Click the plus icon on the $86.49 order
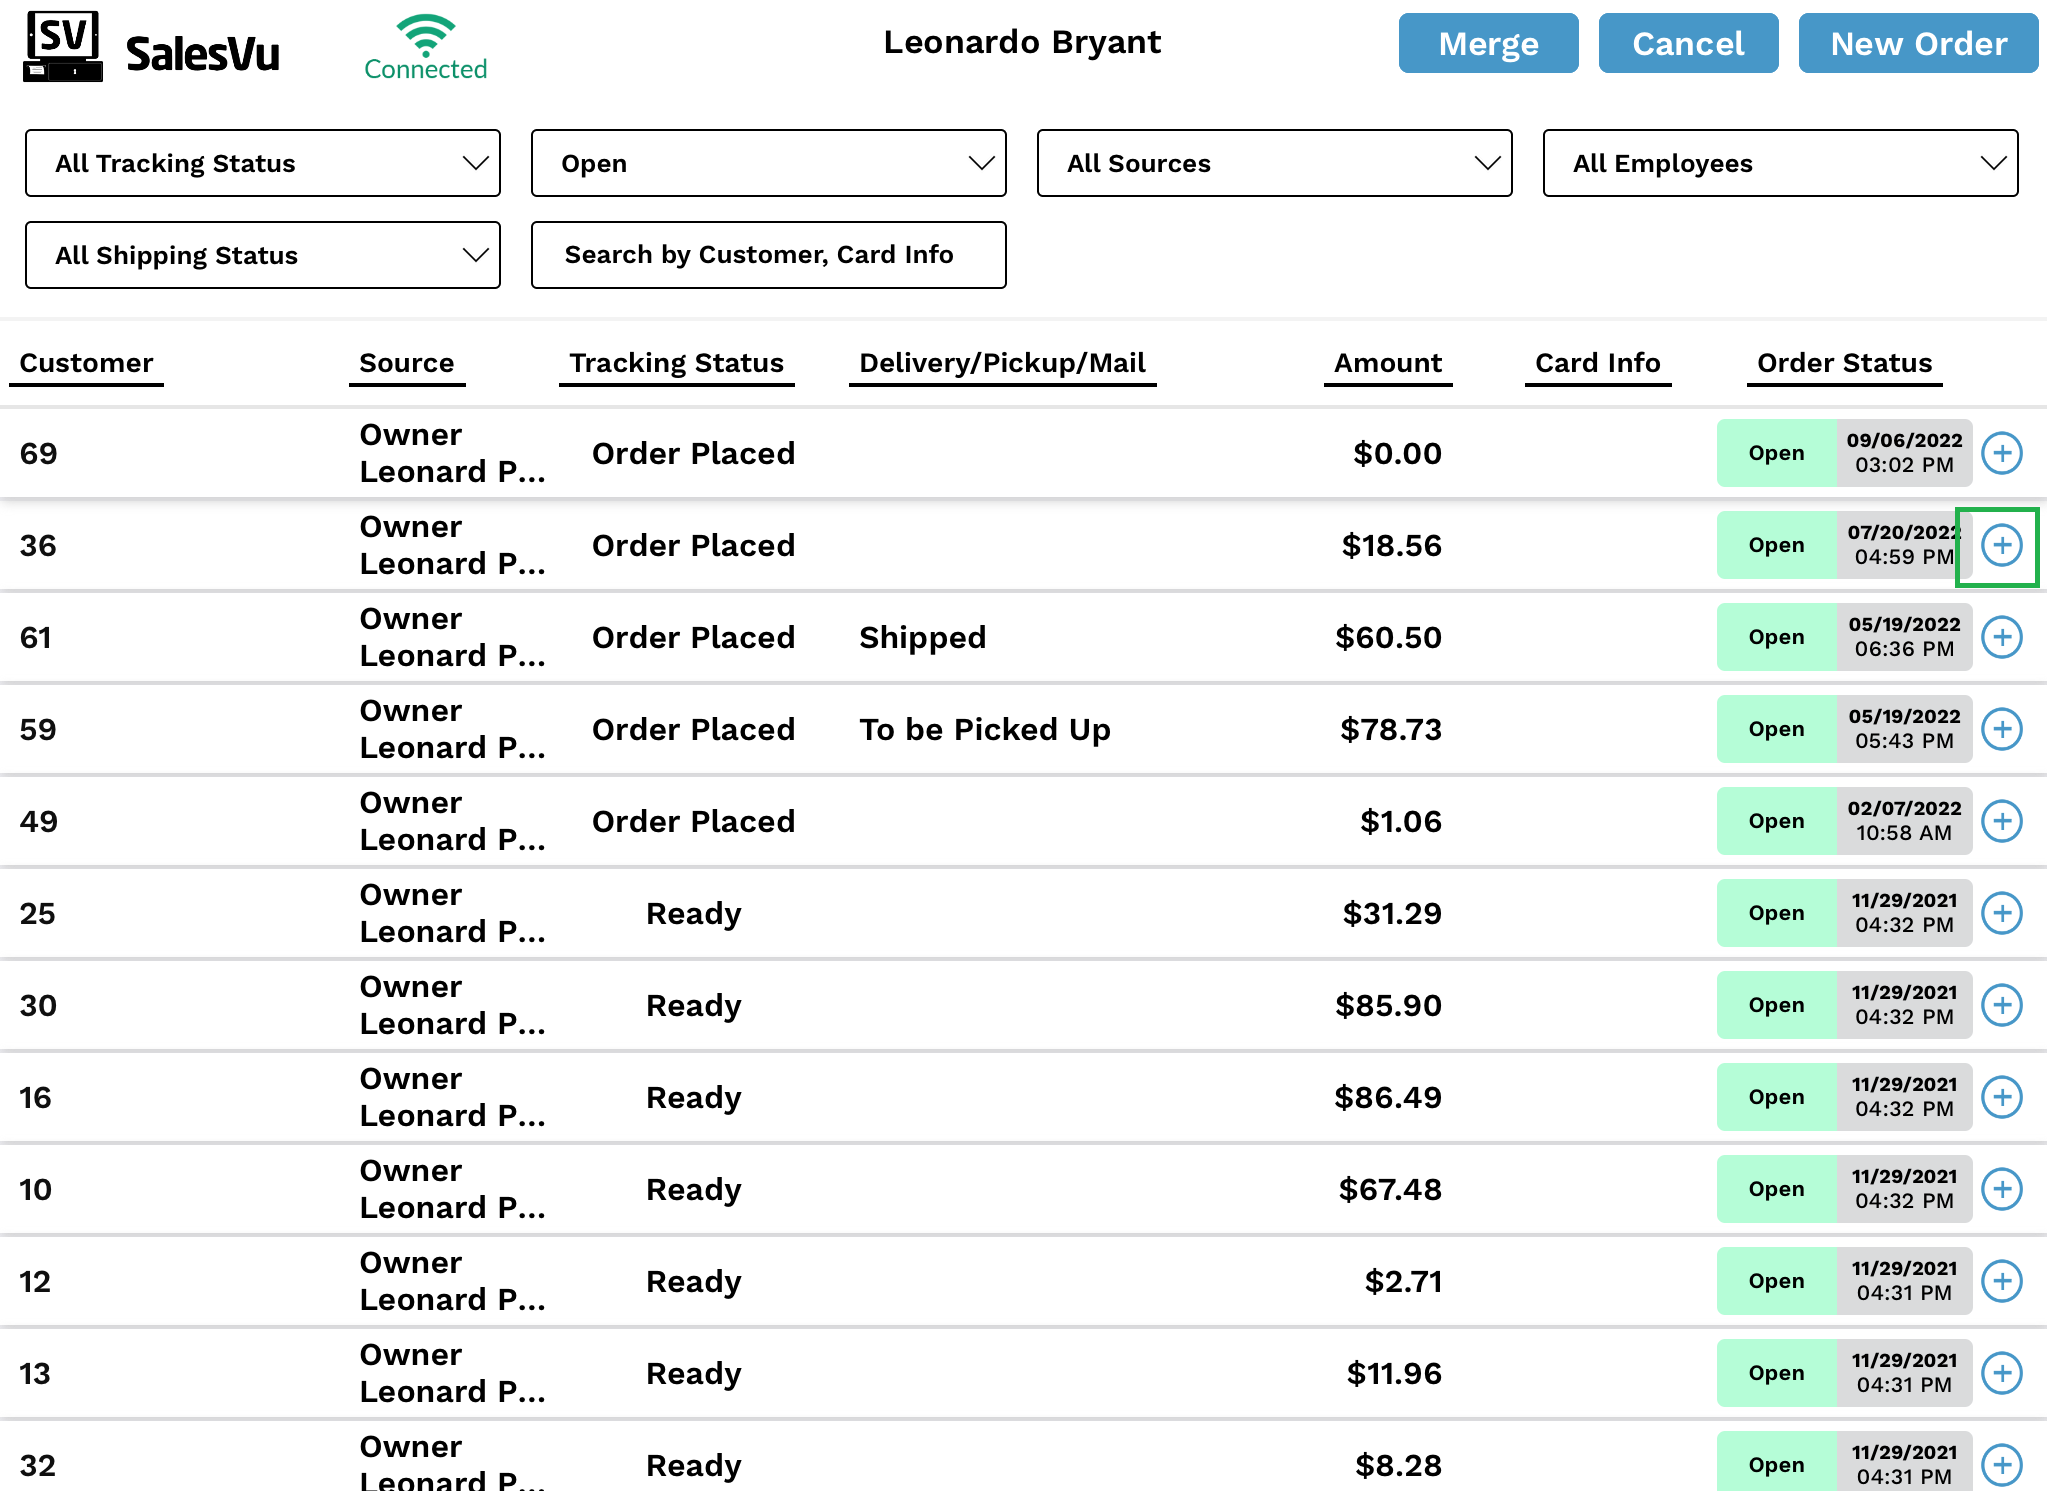 point(2002,1097)
